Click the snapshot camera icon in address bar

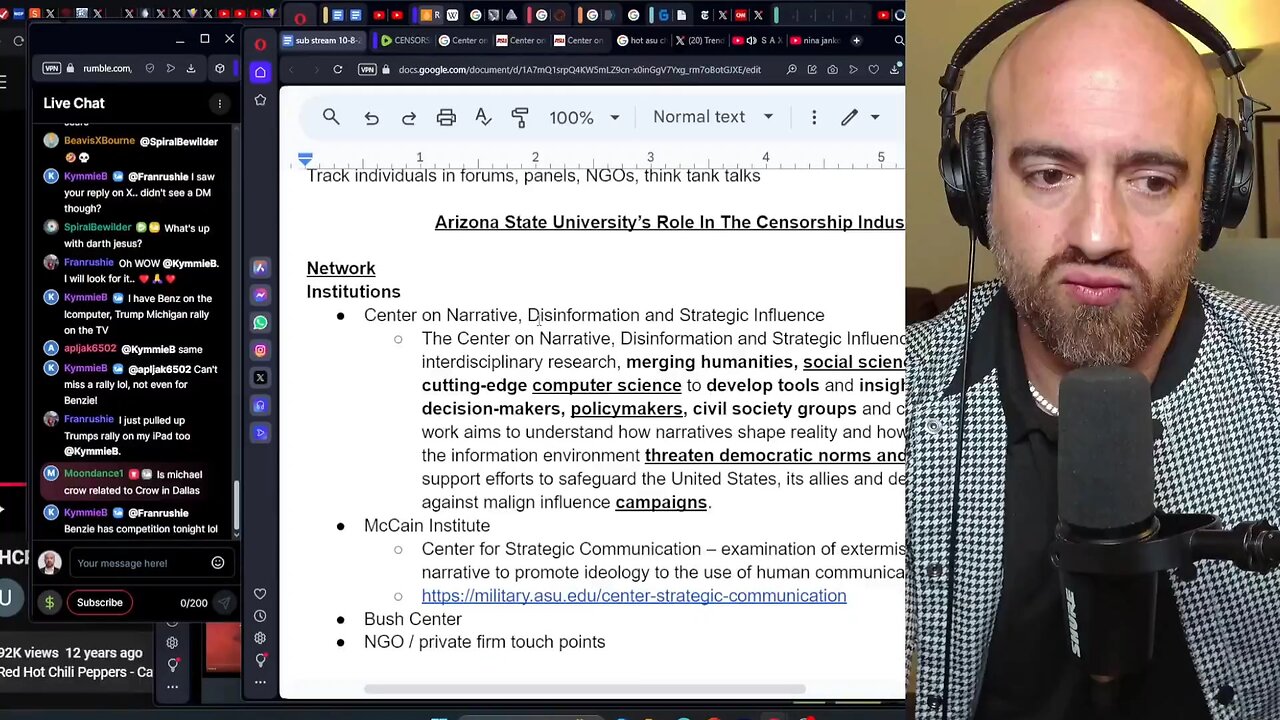point(832,69)
